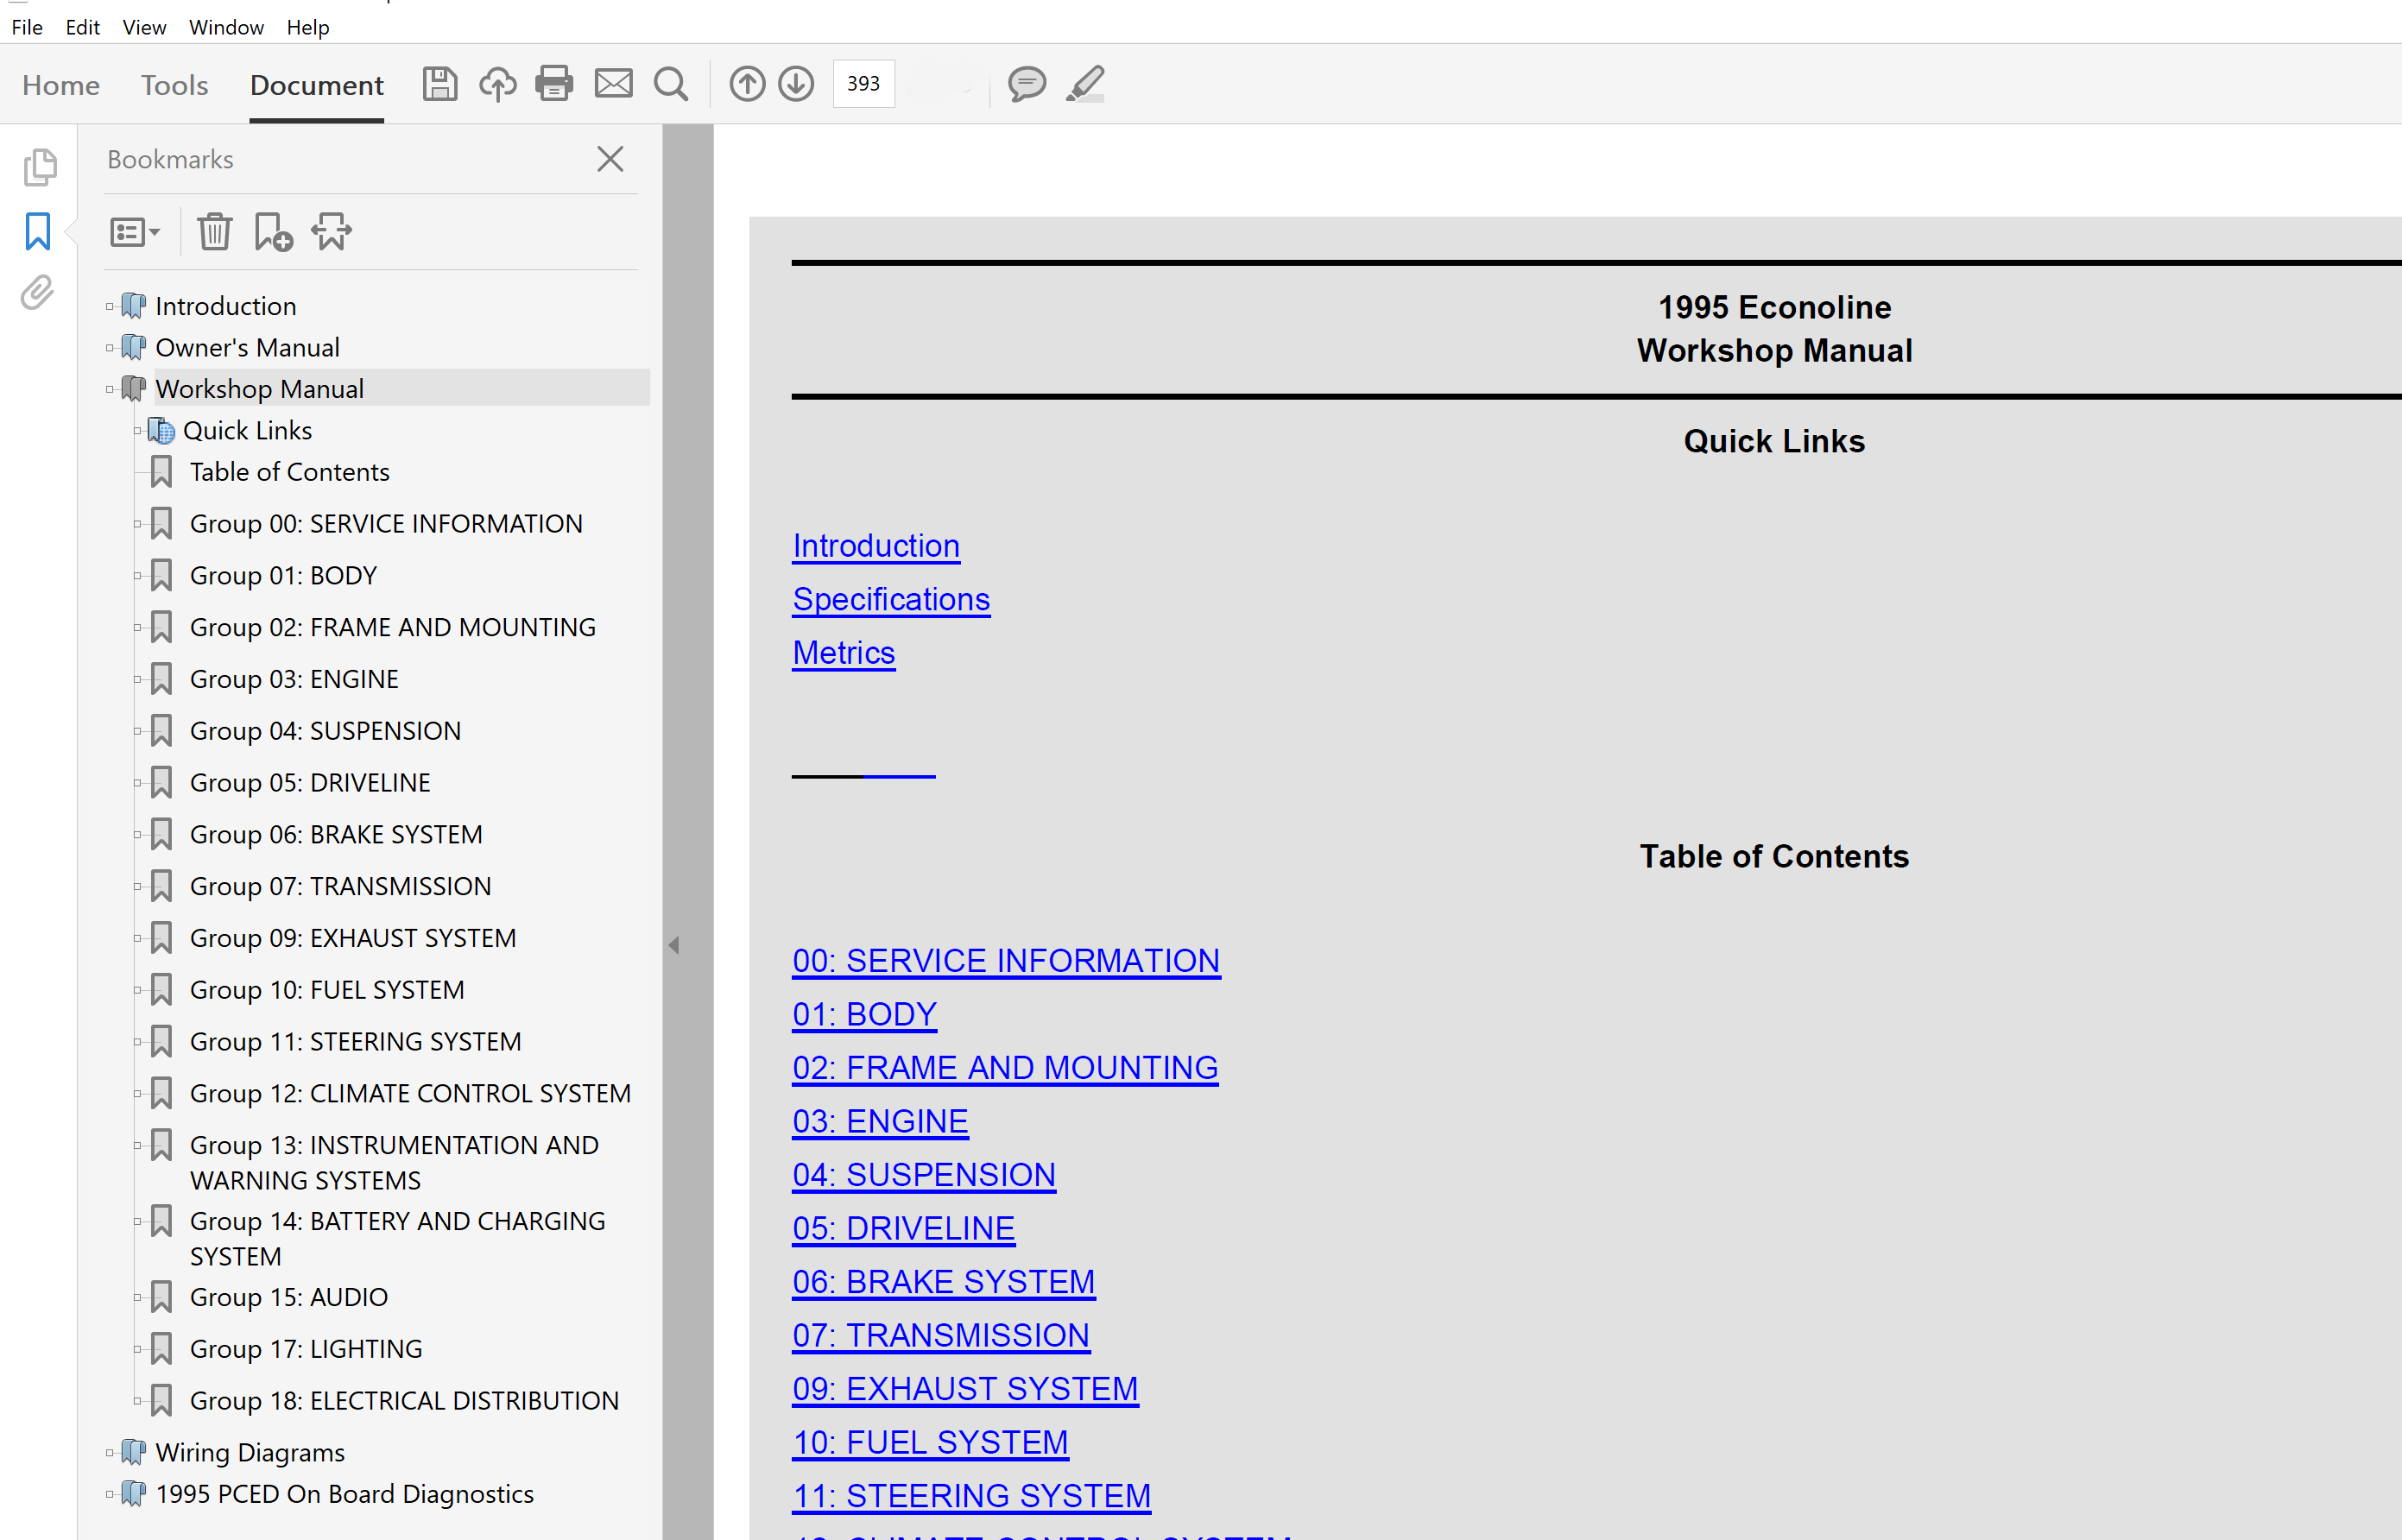Go to next page arrow
This screenshot has width=2402, height=1540.
pyautogui.click(x=796, y=84)
